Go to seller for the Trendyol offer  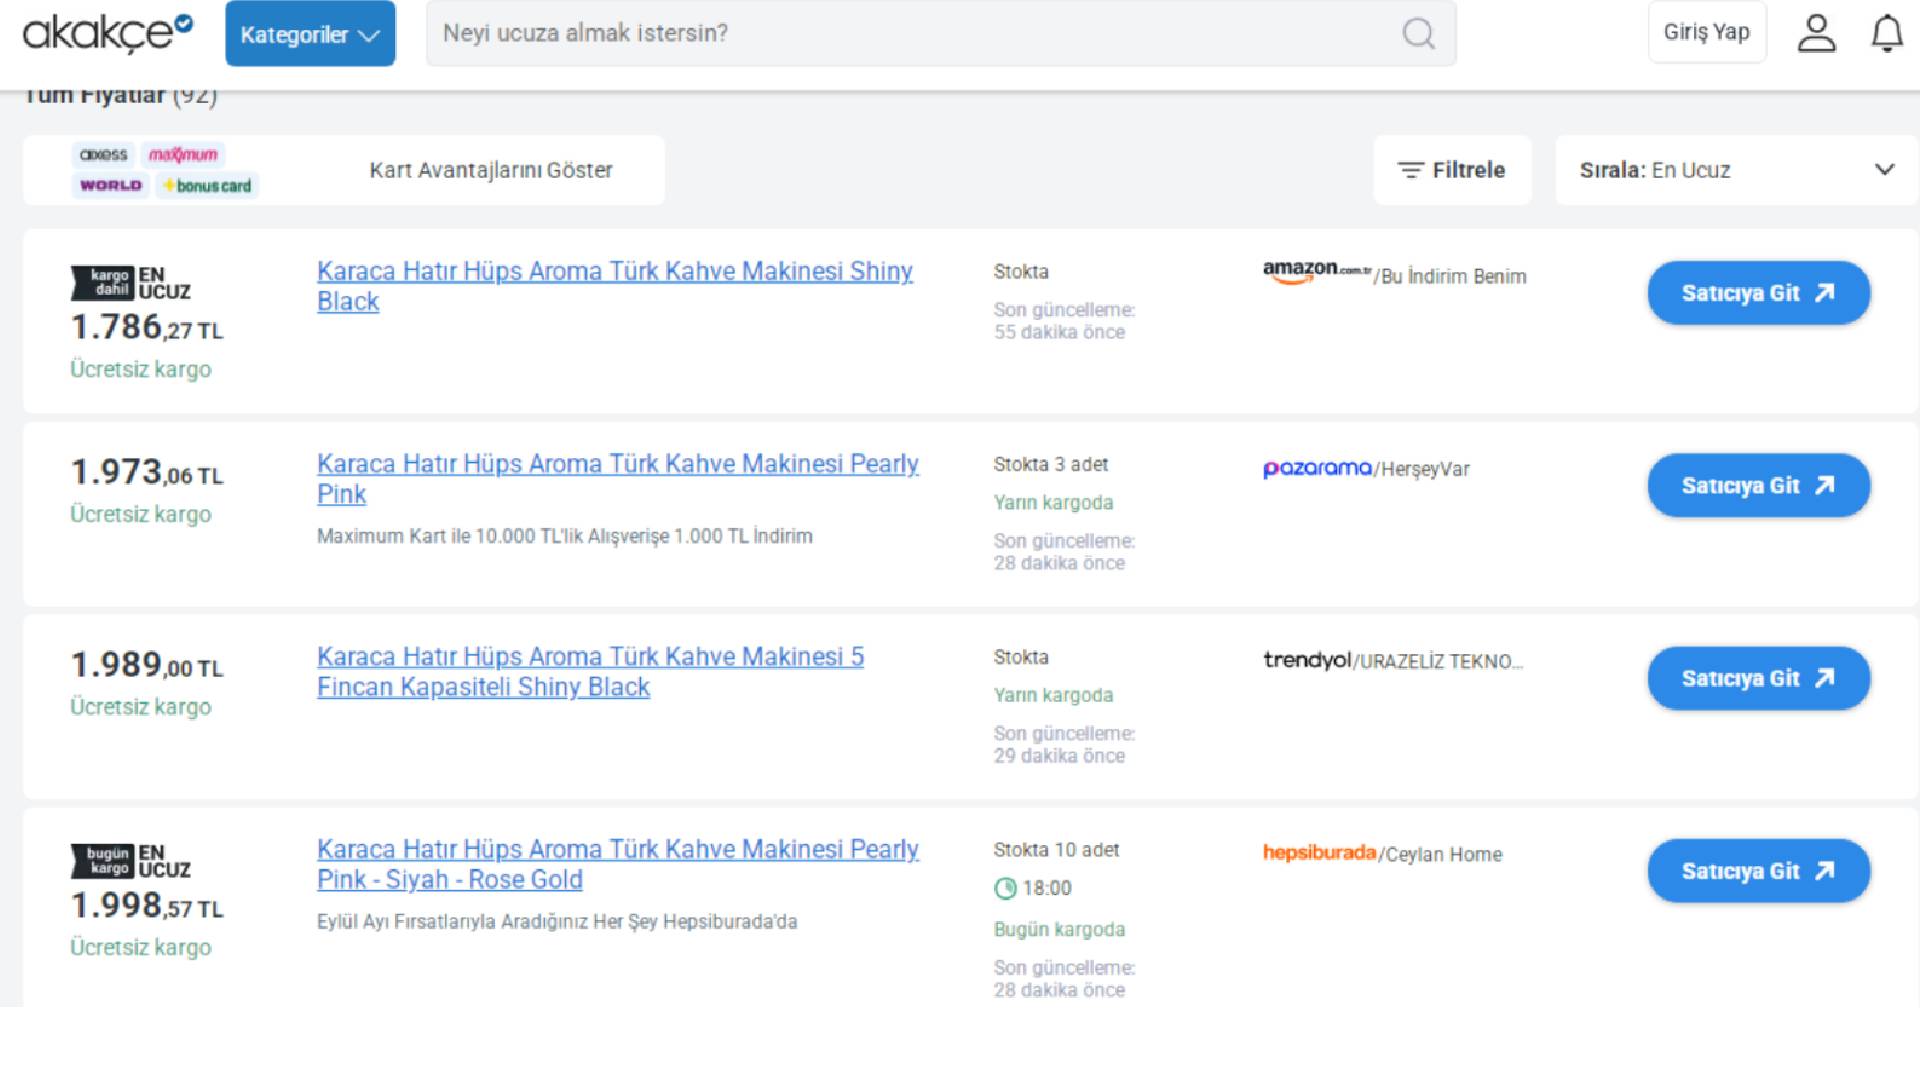click(x=1759, y=679)
